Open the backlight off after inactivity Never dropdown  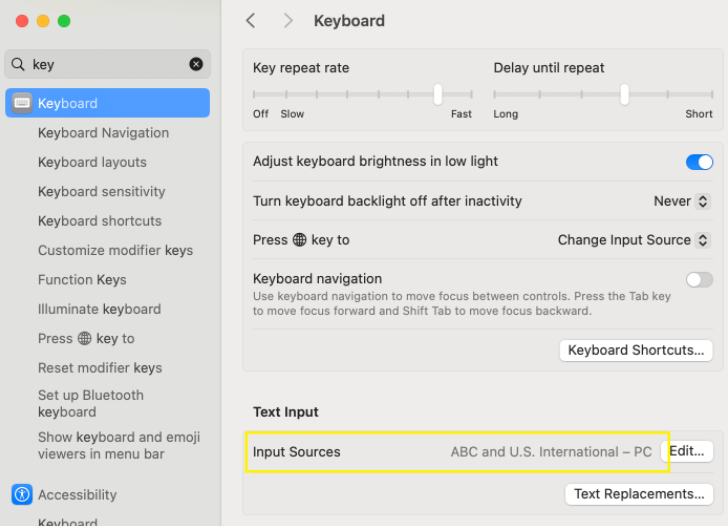coord(682,201)
